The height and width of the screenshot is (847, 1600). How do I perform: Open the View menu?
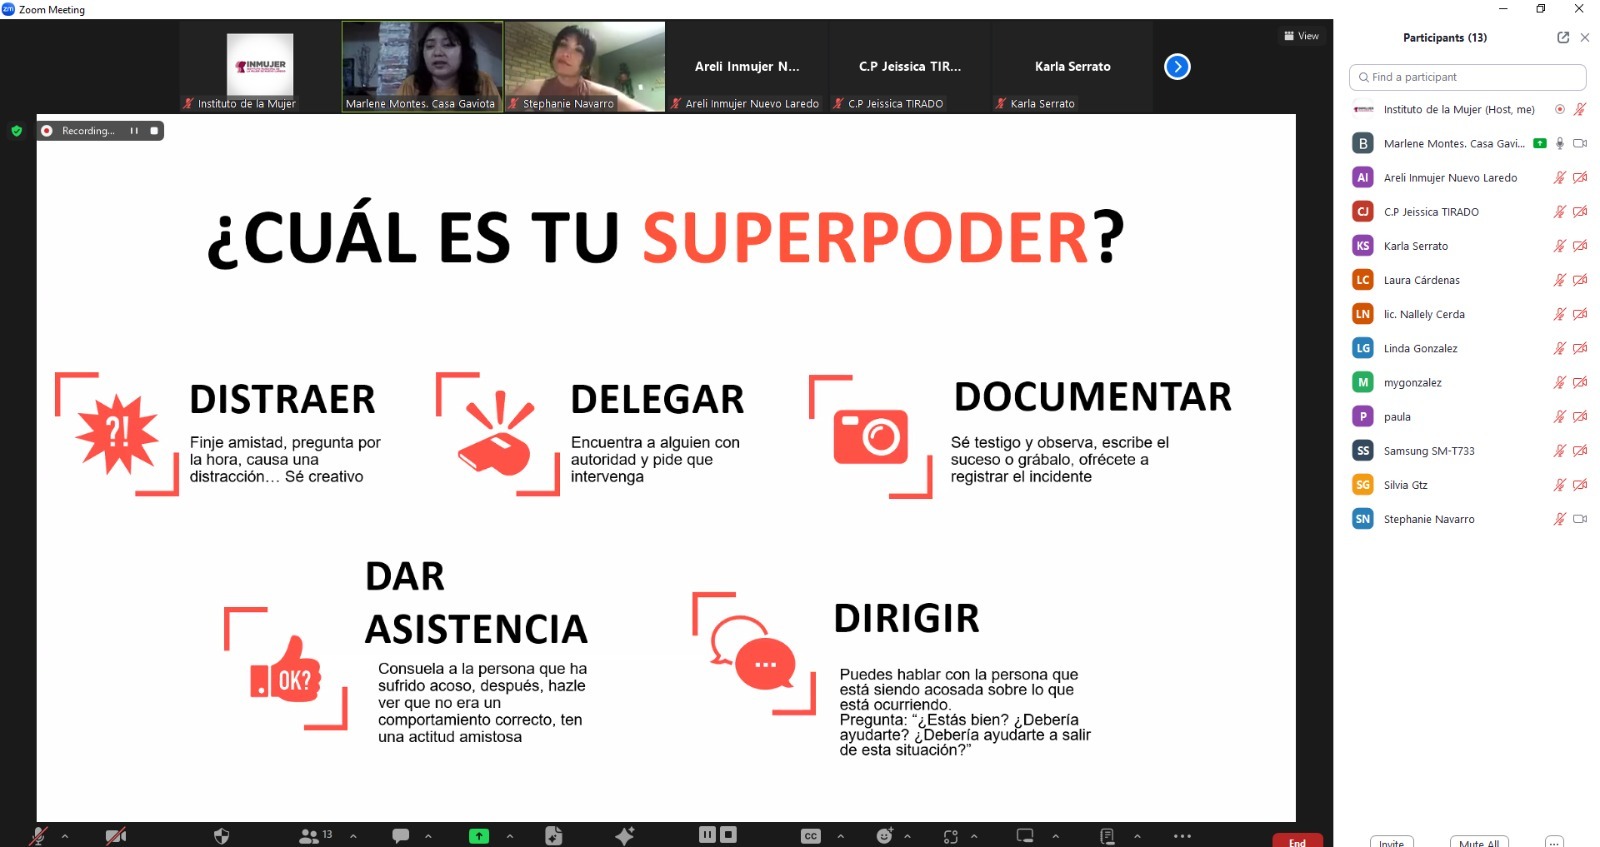(1301, 36)
